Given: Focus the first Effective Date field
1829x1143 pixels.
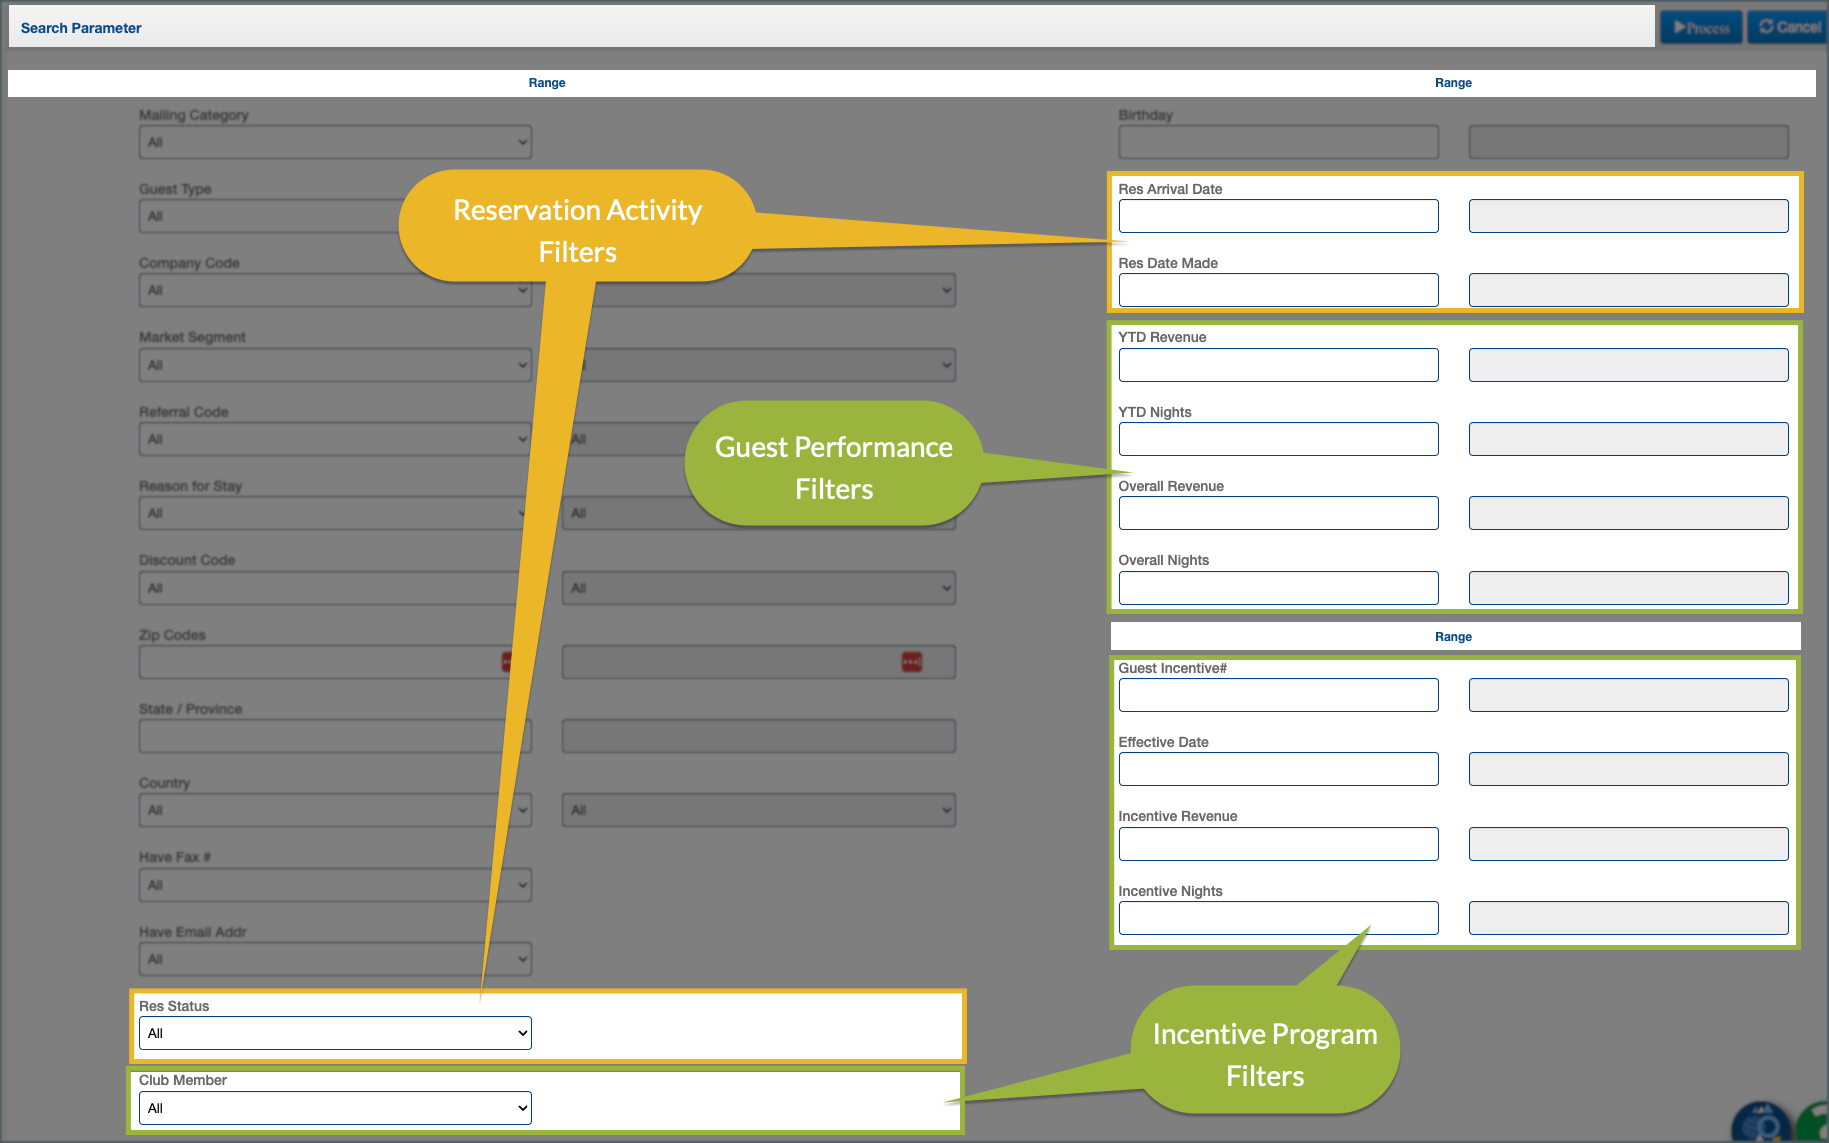Looking at the screenshot, I should 1278,769.
